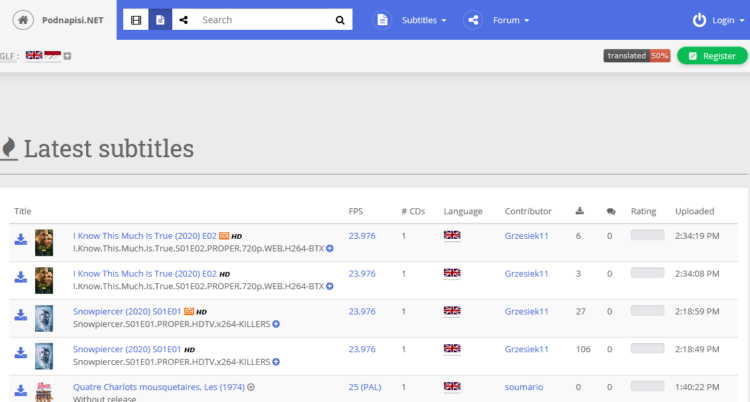Open Snowpiercer poster thumbnail at 2:18:59 PM row

pyautogui.click(x=44, y=318)
